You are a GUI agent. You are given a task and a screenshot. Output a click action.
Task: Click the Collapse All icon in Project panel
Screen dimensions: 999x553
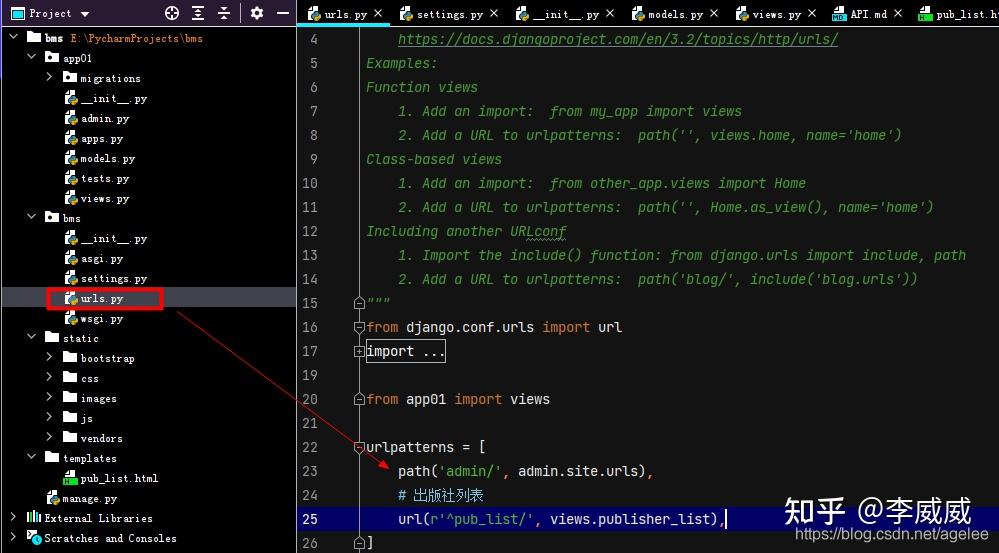[x=224, y=13]
